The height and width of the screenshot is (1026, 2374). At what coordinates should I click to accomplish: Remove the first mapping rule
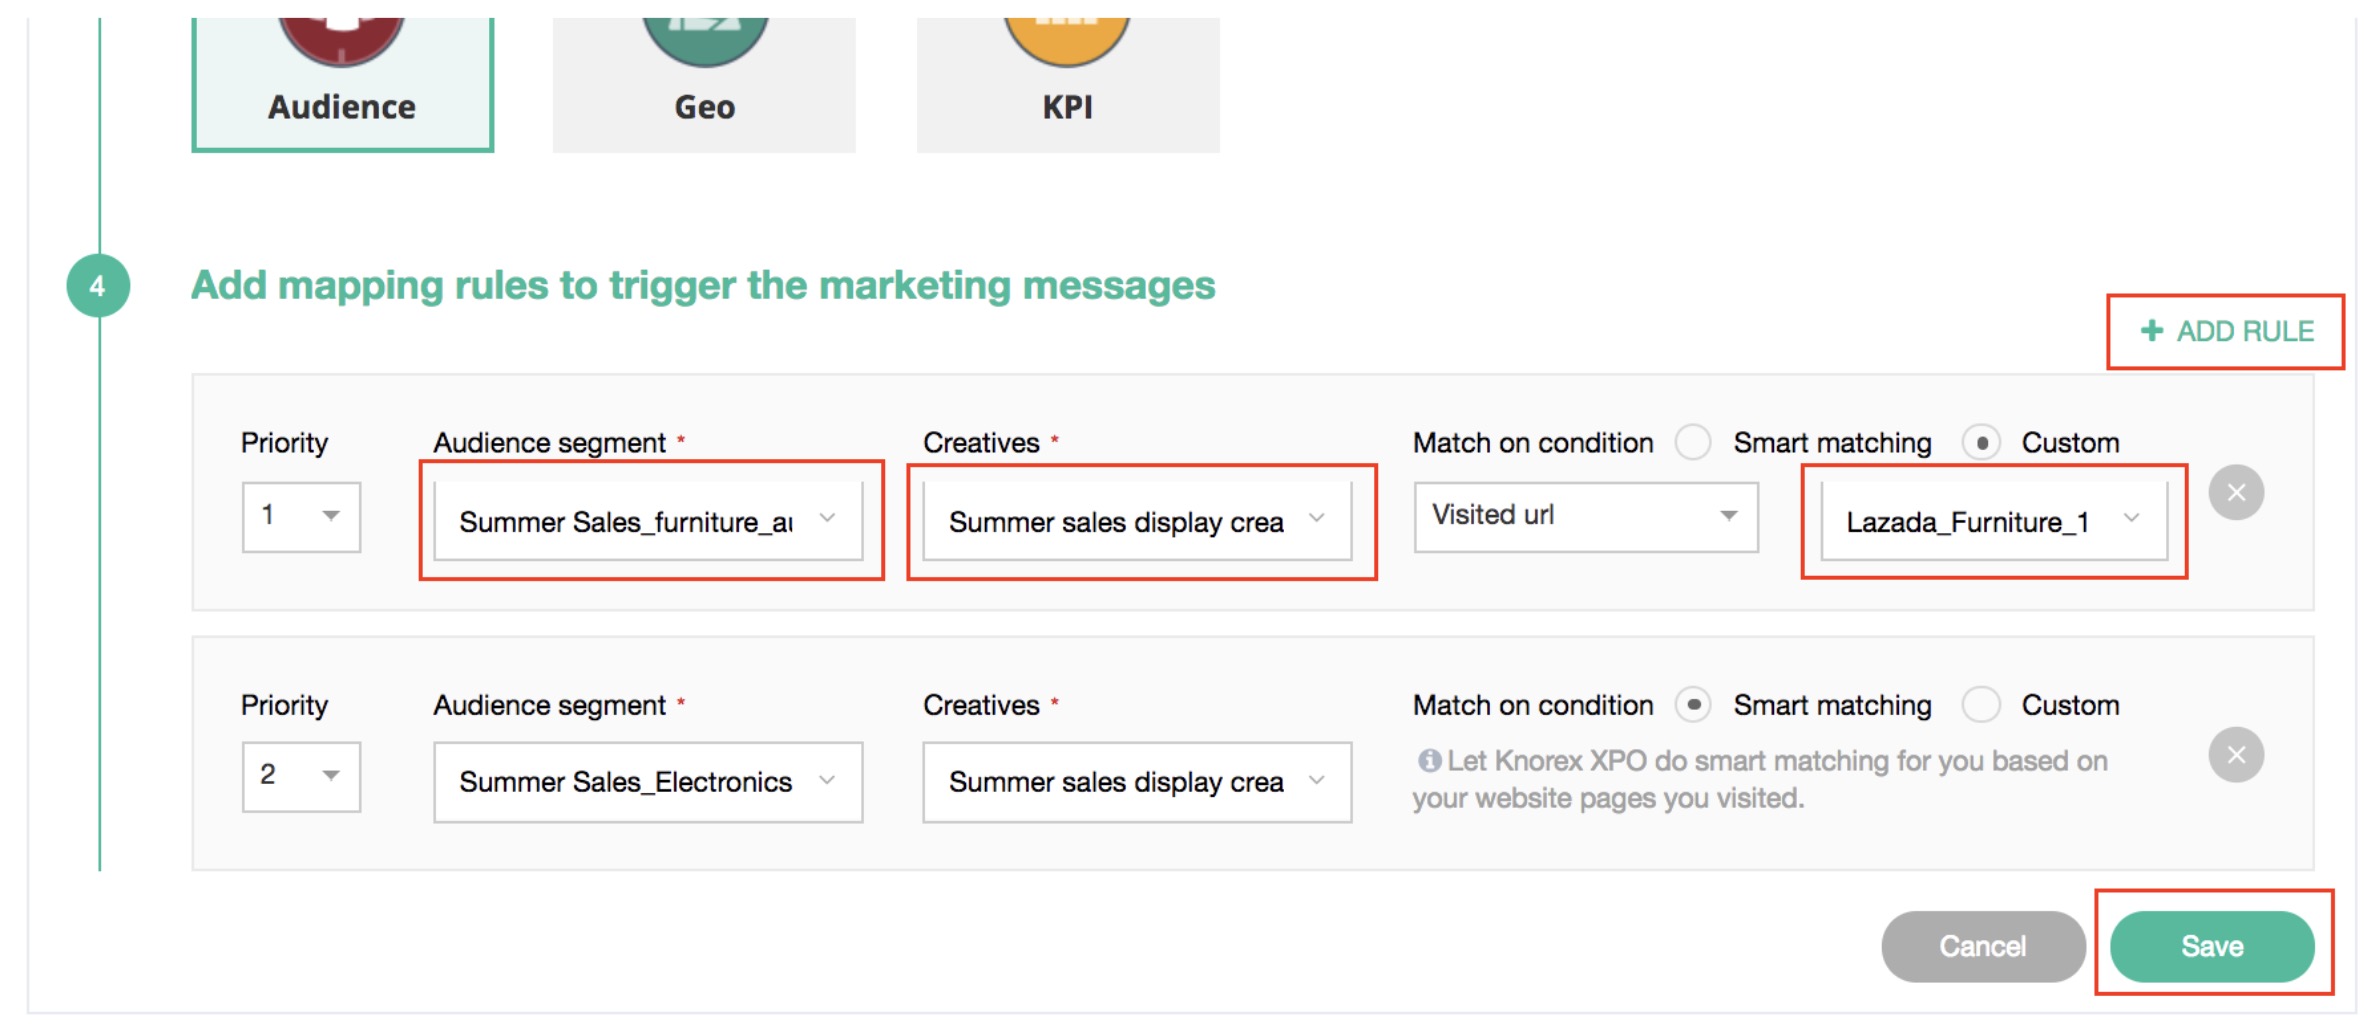point(2236,492)
